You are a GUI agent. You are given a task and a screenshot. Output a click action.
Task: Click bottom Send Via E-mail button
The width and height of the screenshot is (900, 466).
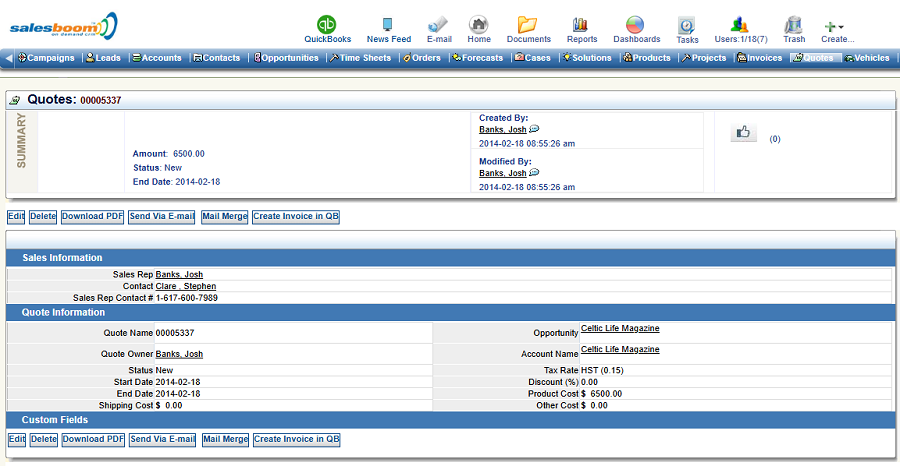pyautogui.click(x=162, y=439)
